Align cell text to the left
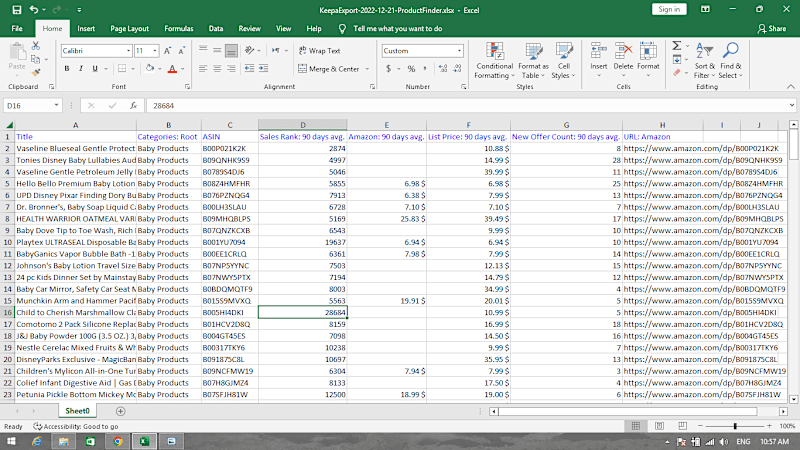Image resolution: width=800 pixels, height=450 pixels. pyautogui.click(x=203, y=68)
